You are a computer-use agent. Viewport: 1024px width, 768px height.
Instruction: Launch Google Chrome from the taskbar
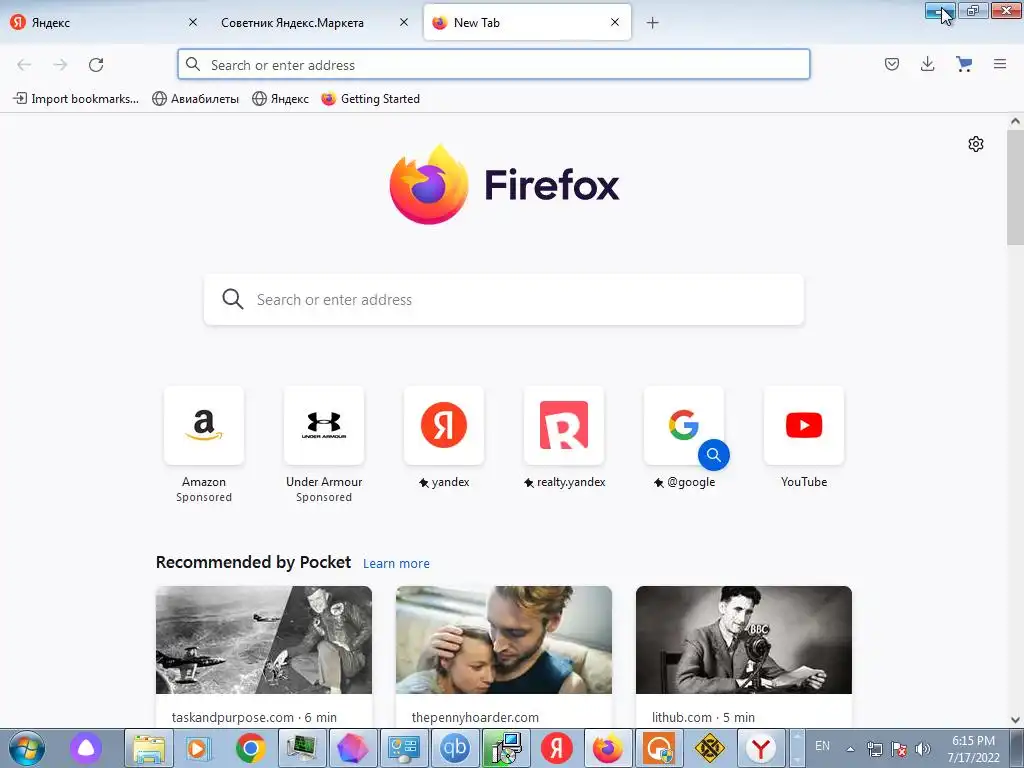click(x=251, y=748)
